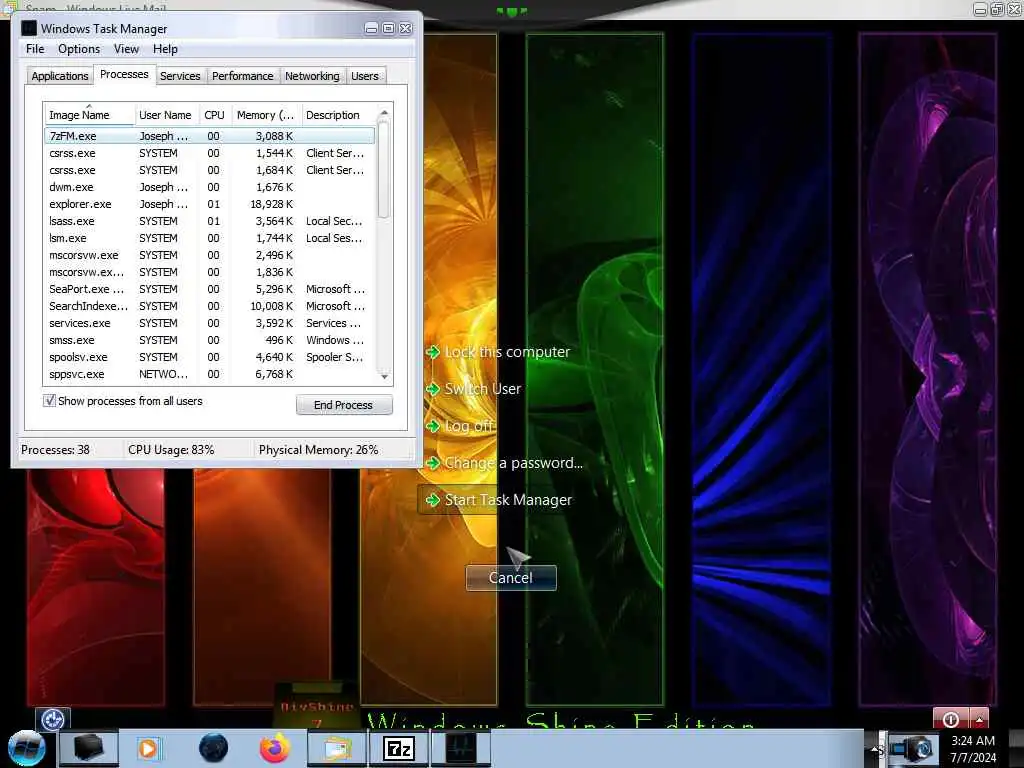
Task: Choose Start Task Manager option
Action: [500, 500]
